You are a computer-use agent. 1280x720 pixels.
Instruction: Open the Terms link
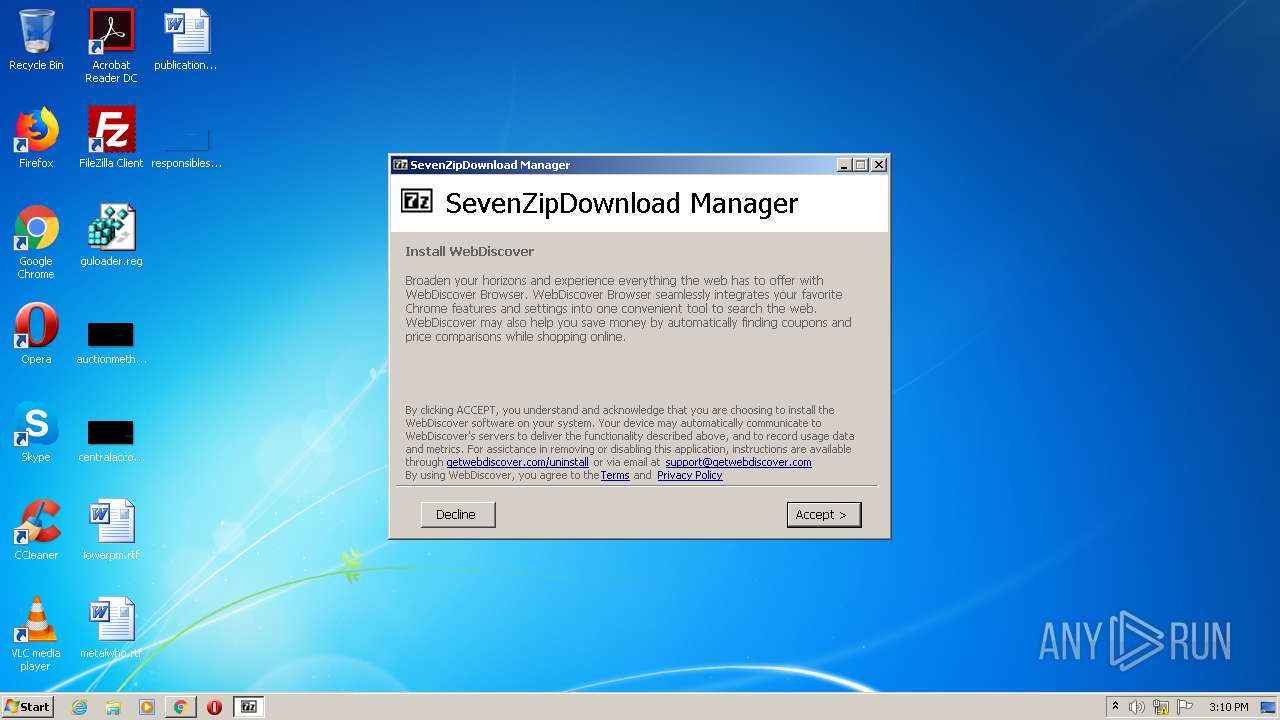tap(615, 475)
